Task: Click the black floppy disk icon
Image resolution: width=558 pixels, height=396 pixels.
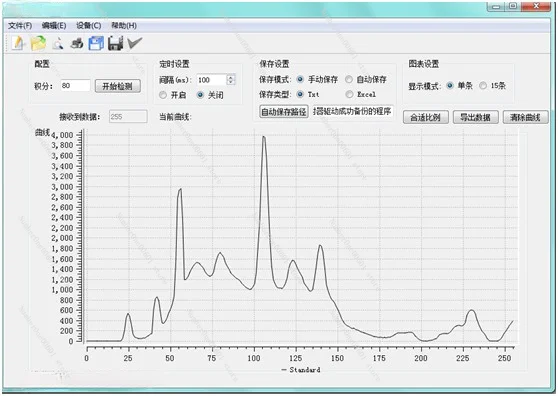Action: click(115, 43)
